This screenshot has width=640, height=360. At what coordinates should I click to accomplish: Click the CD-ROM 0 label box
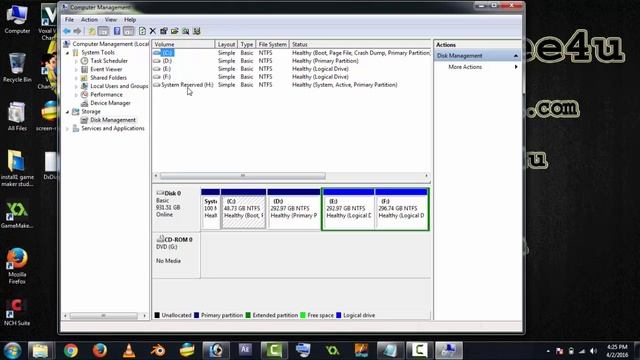pos(176,255)
